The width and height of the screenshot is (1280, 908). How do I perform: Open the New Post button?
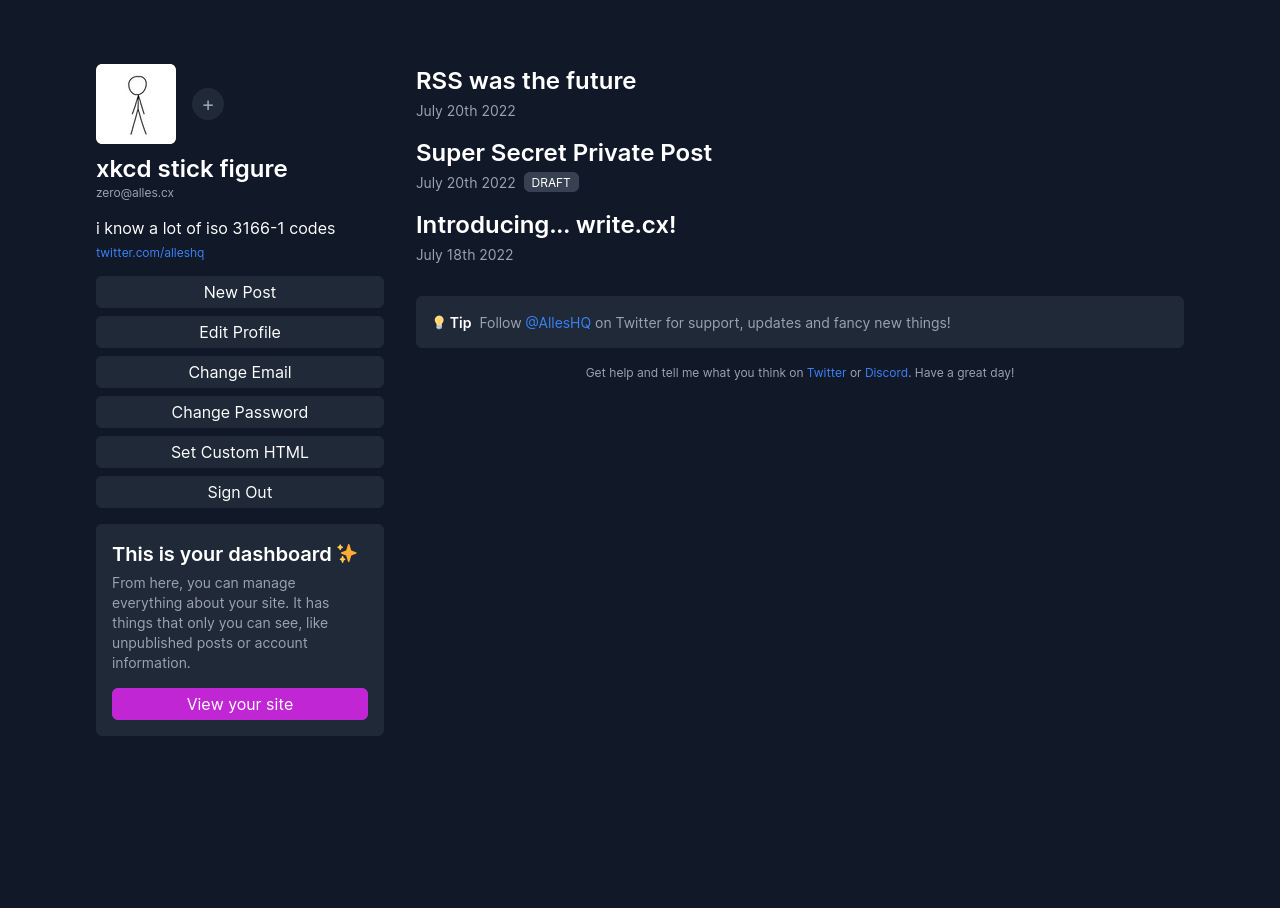pos(240,292)
